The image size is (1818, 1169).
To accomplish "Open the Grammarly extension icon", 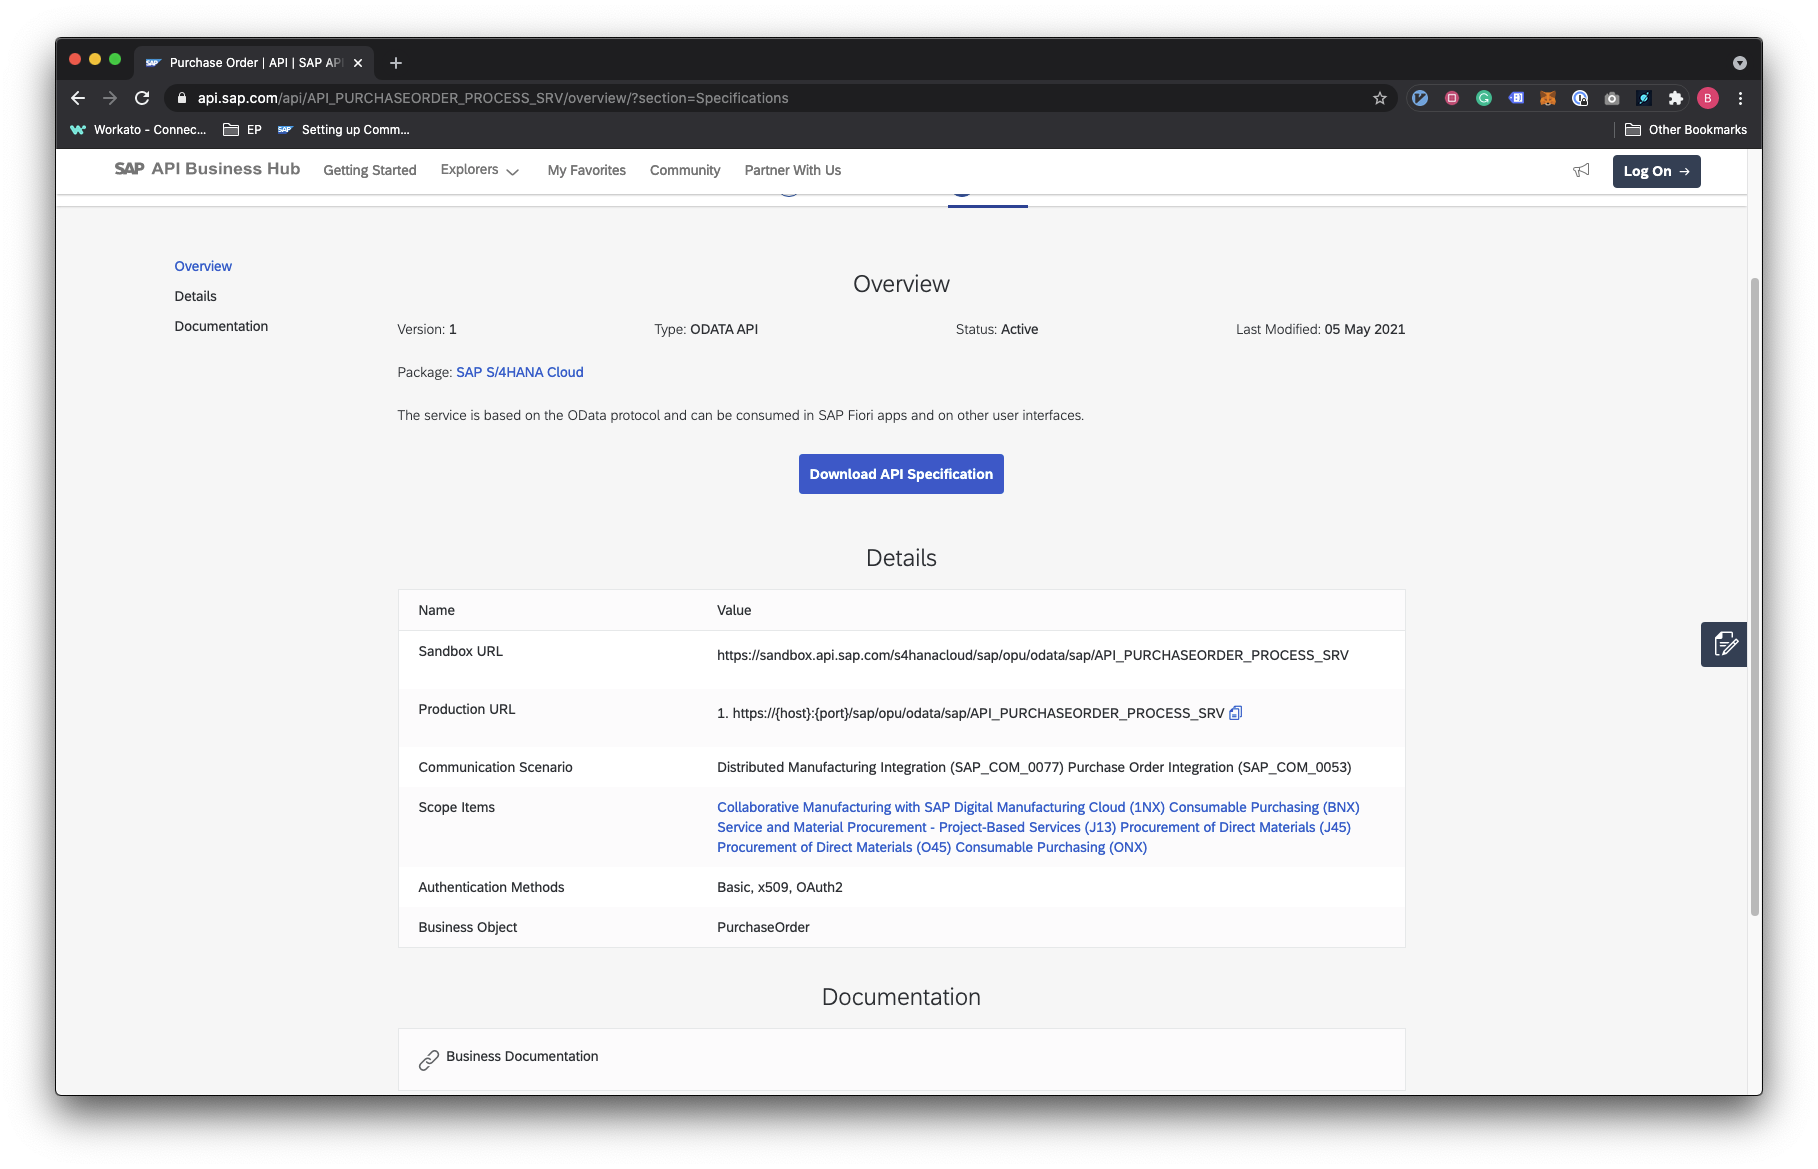I will [1484, 98].
